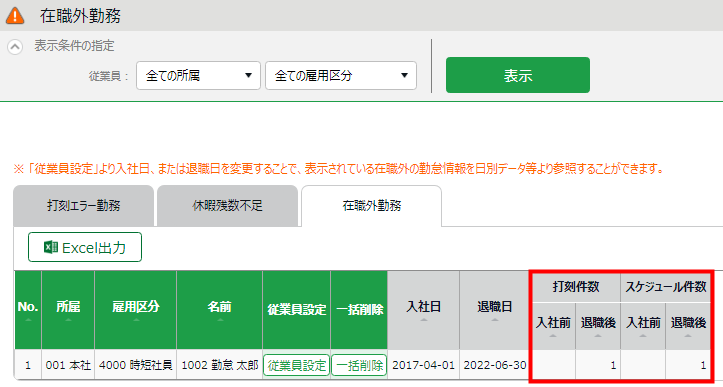The height and width of the screenshot is (387, 723).
Task: Sort by 退職後 under 打刻件数
Action: pos(598,326)
